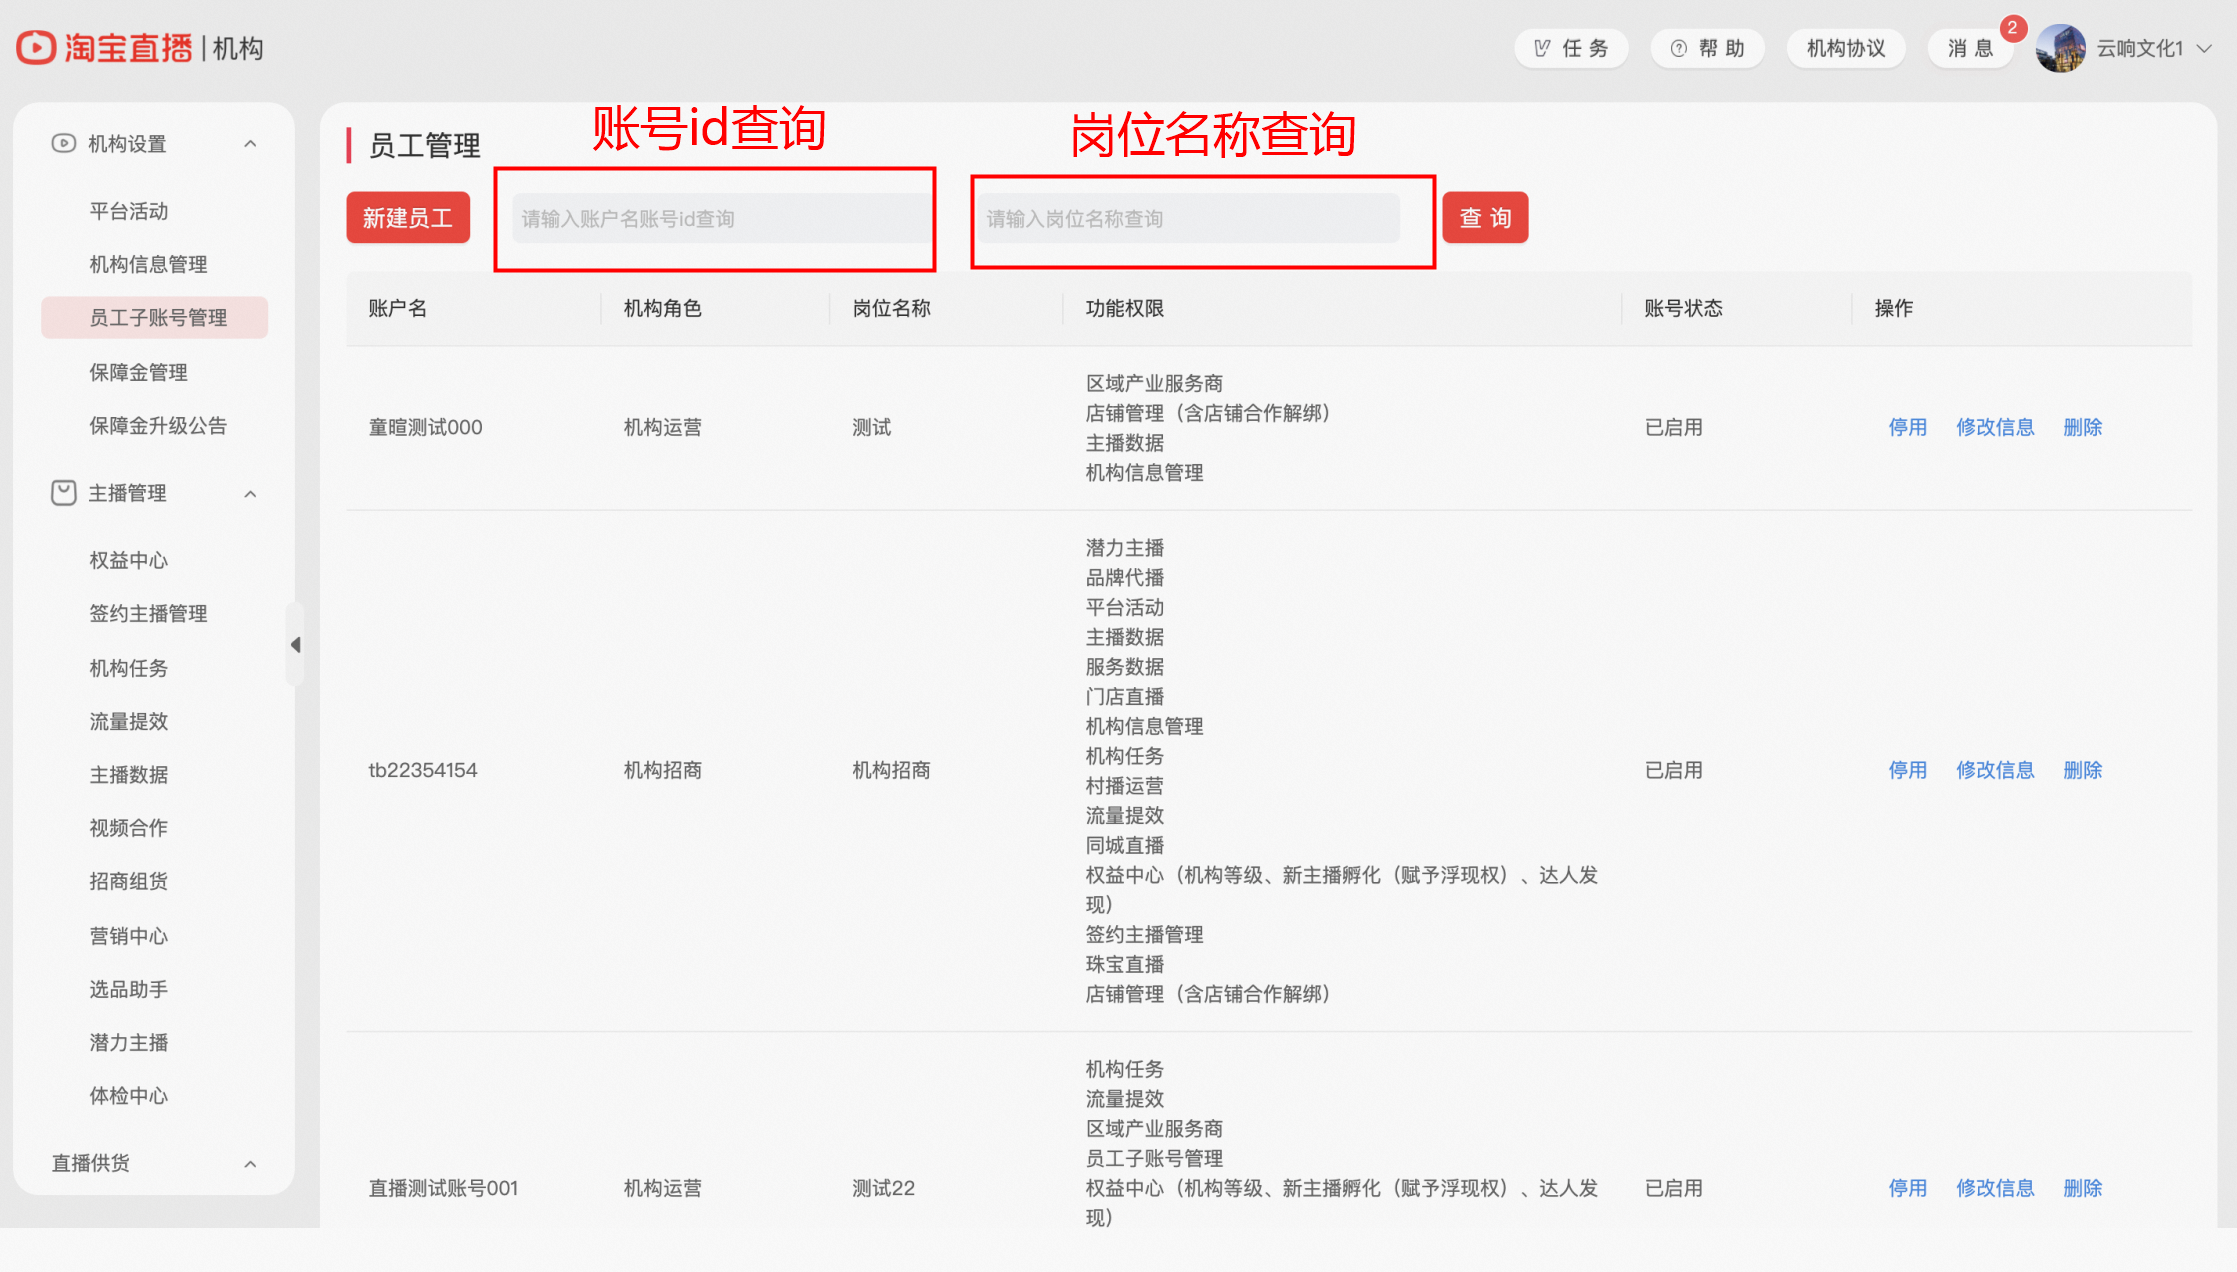
Task: Open 潜力主播 sidebar item
Action: click(129, 1042)
